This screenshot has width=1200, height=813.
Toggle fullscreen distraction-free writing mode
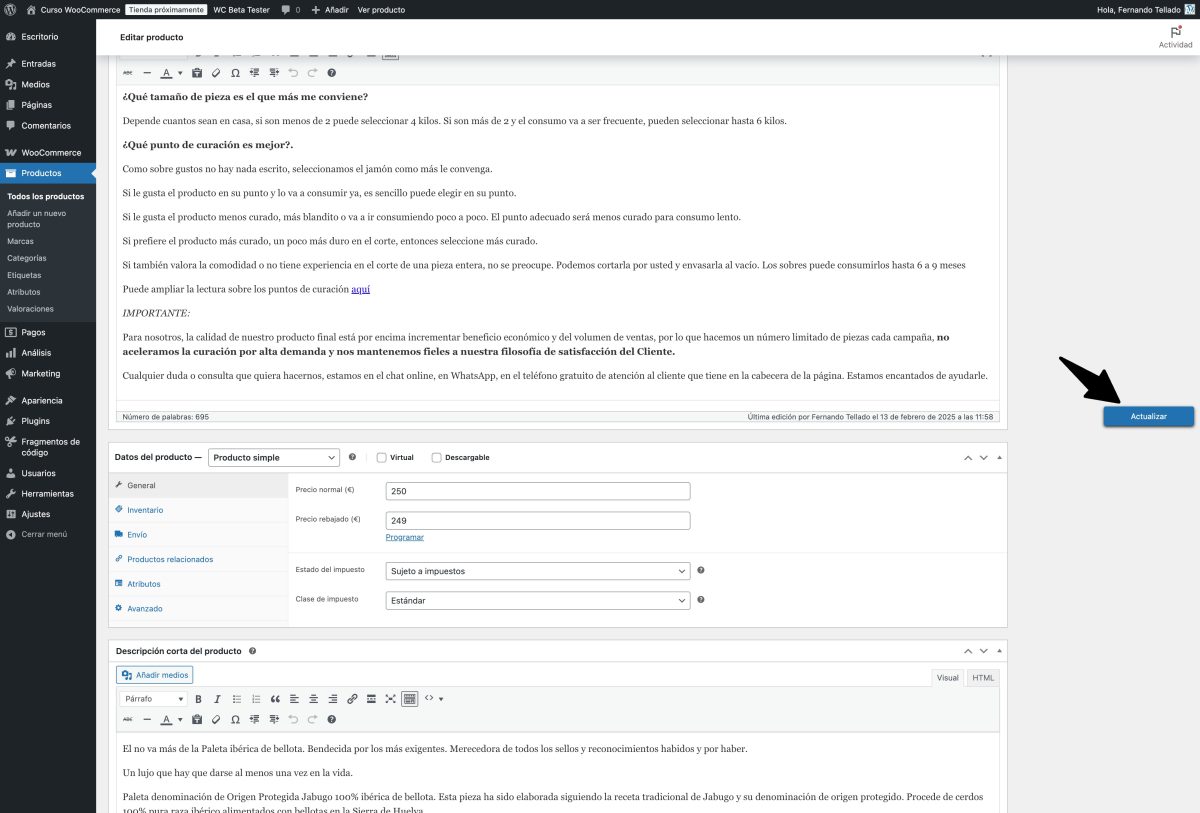click(x=388, y=699)
